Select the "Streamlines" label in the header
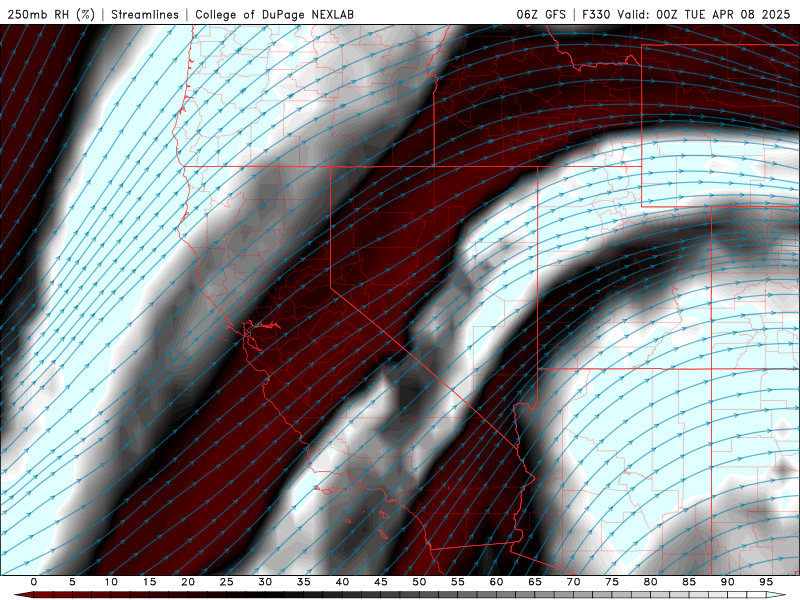Image resolution: width=800 pixels, height=600 pixels. 145,14
